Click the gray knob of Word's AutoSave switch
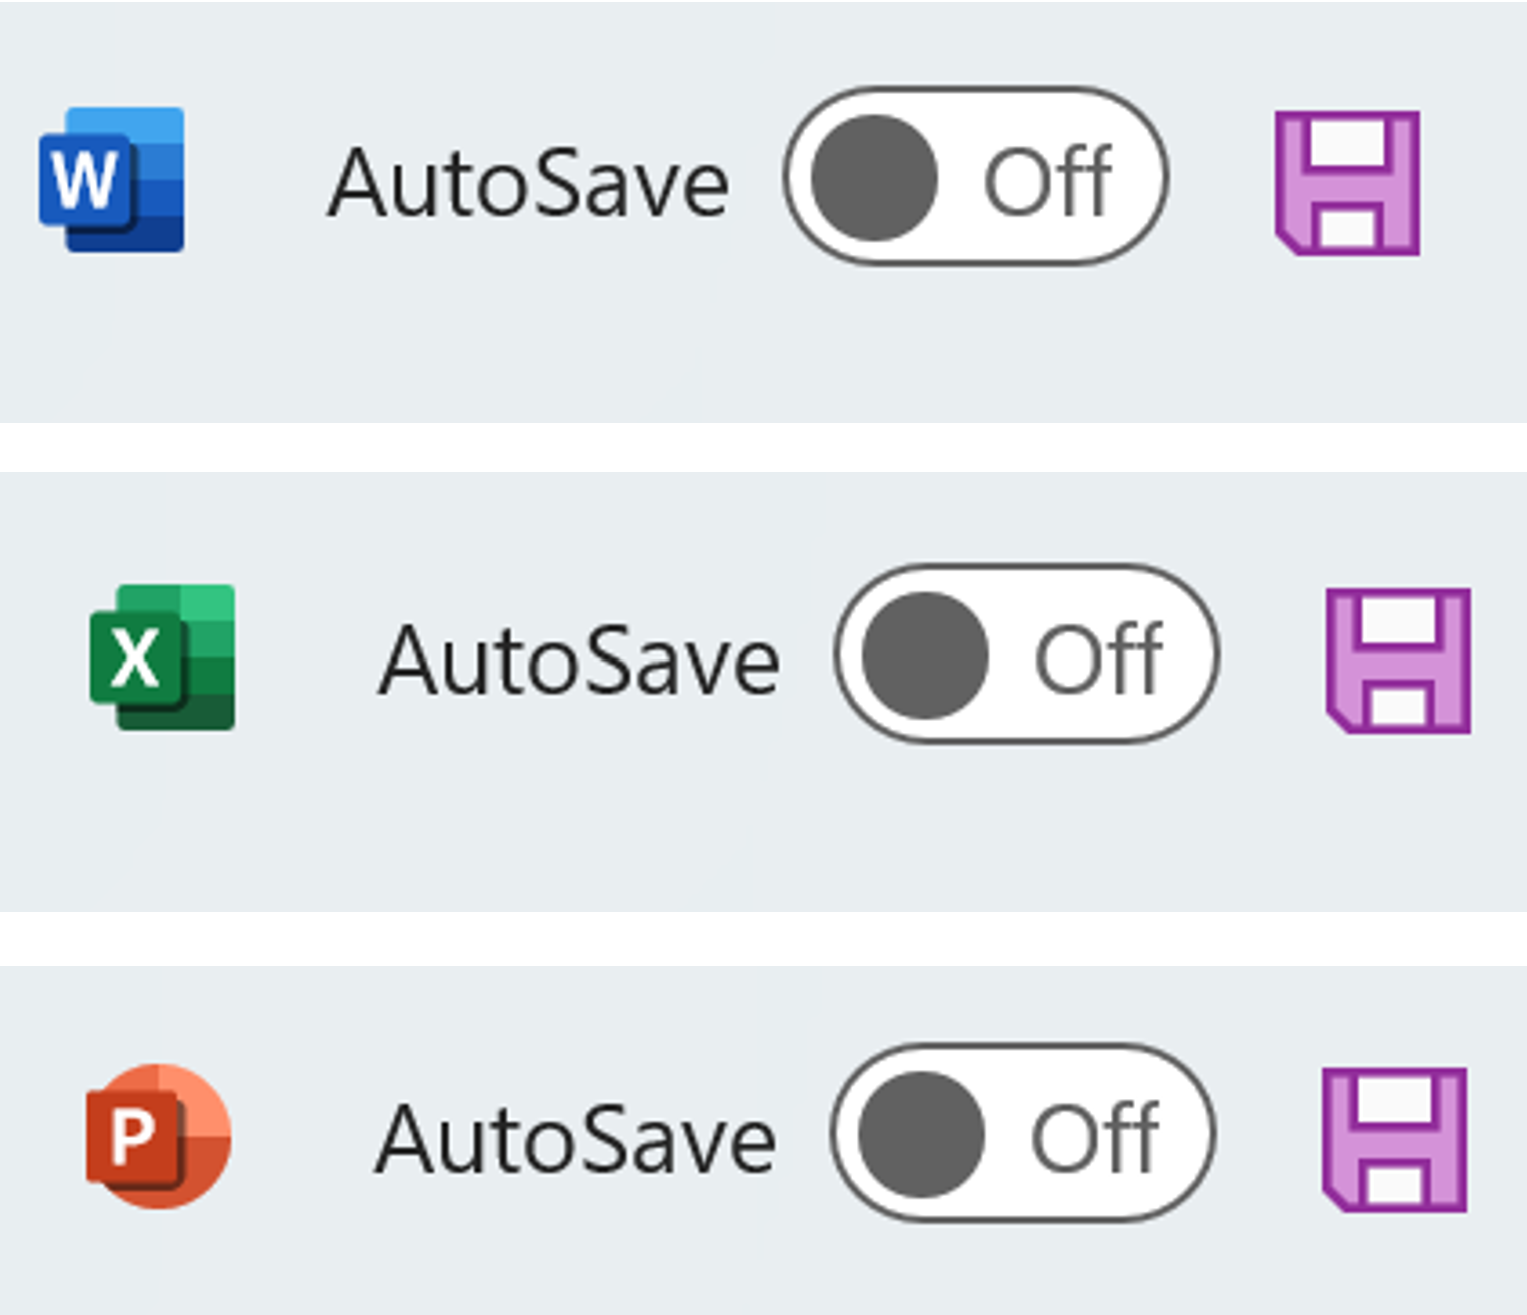Image resolution: width=1527 pixels, height=1315 pixels. (874, 178)
